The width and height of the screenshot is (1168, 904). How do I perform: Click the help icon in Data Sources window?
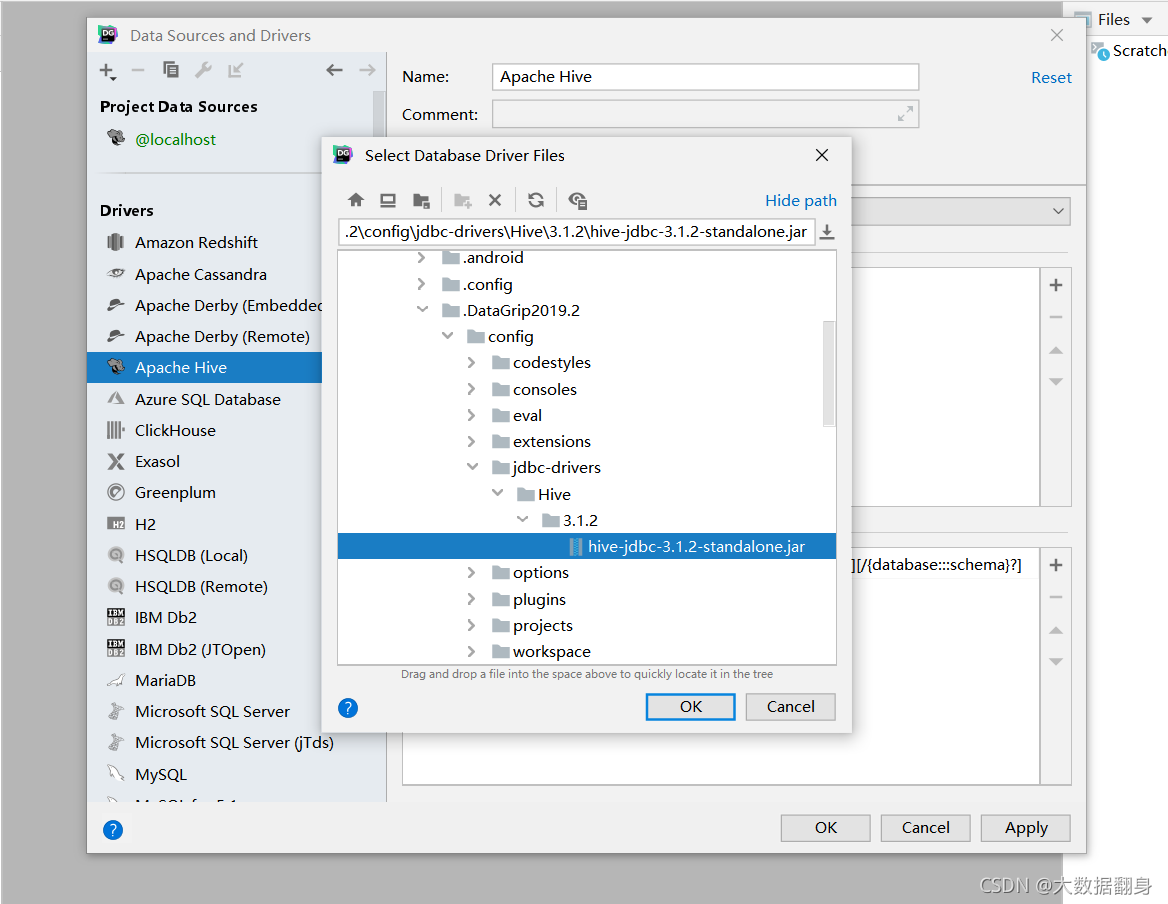112,830
